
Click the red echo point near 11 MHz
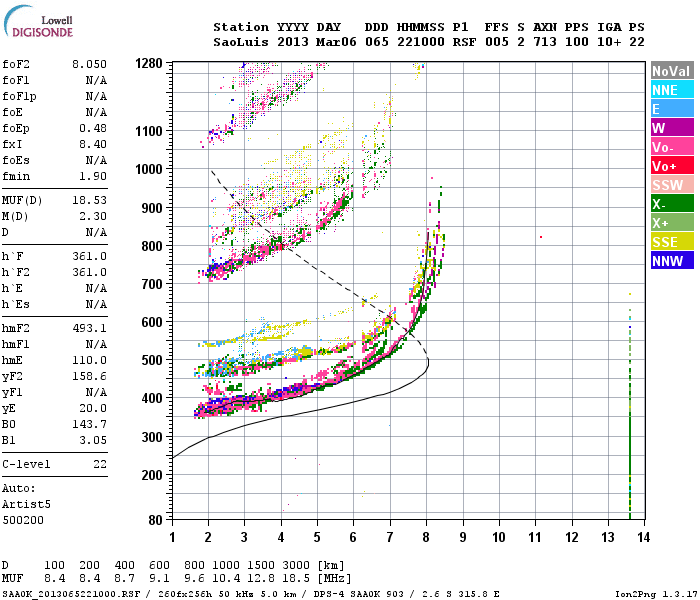pyautogui.click(x=541, y=237)
